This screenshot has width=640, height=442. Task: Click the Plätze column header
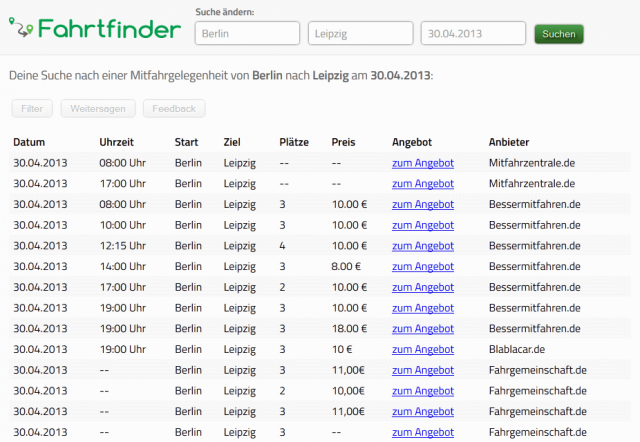coord(295,142)
